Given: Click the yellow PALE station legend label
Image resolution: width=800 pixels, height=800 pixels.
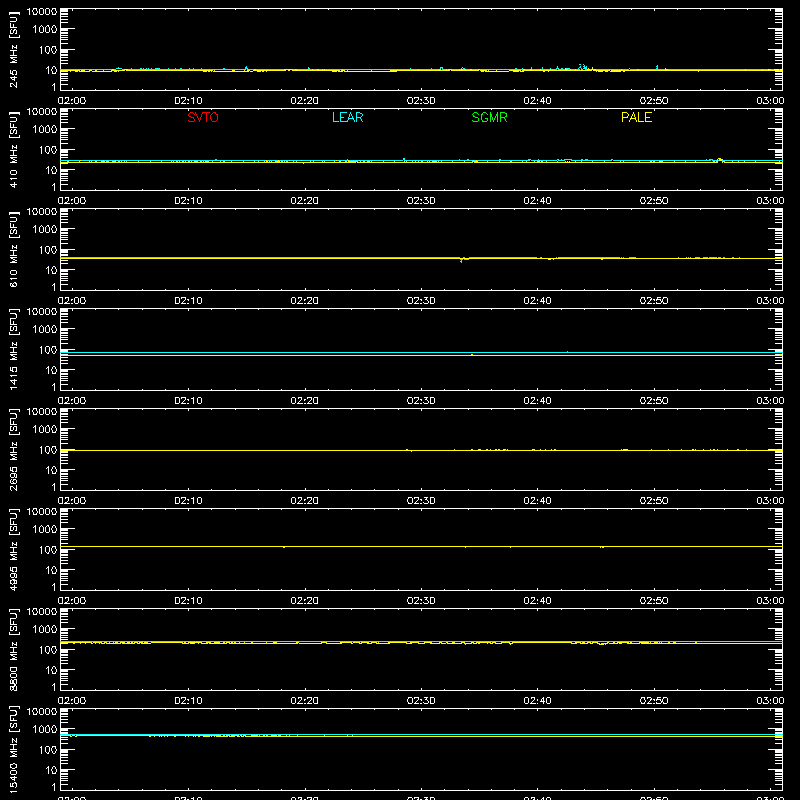Looking at the screenshot, I should click(x=636, y=117).
